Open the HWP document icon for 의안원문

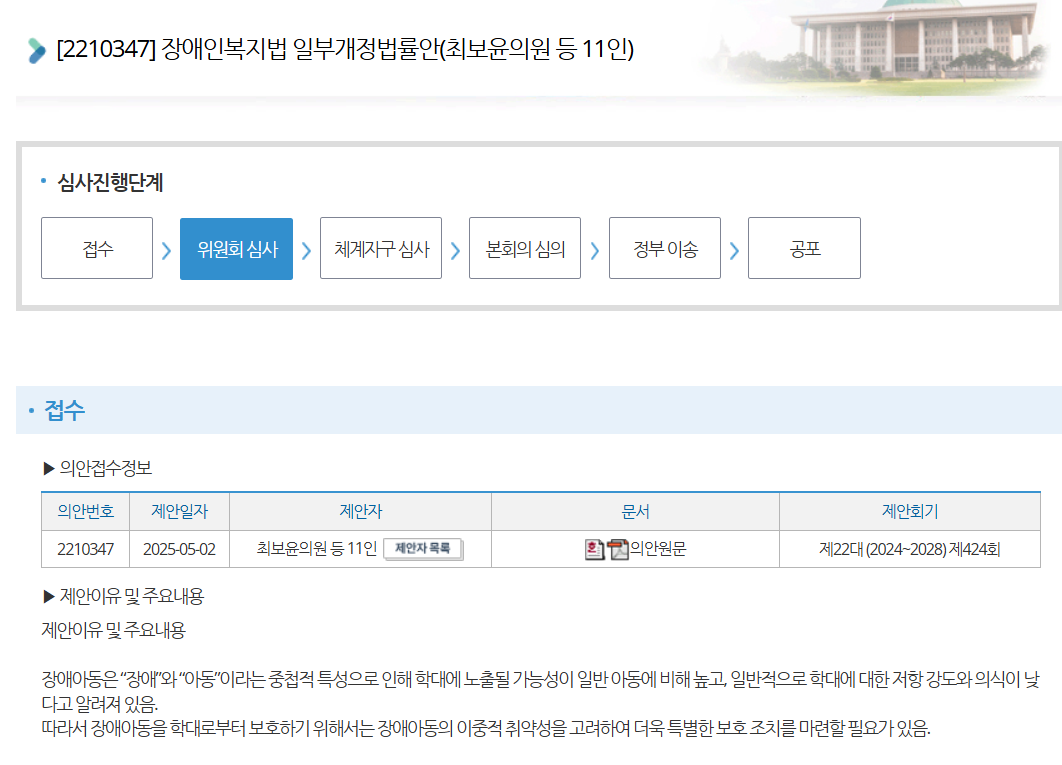[594, 549]
